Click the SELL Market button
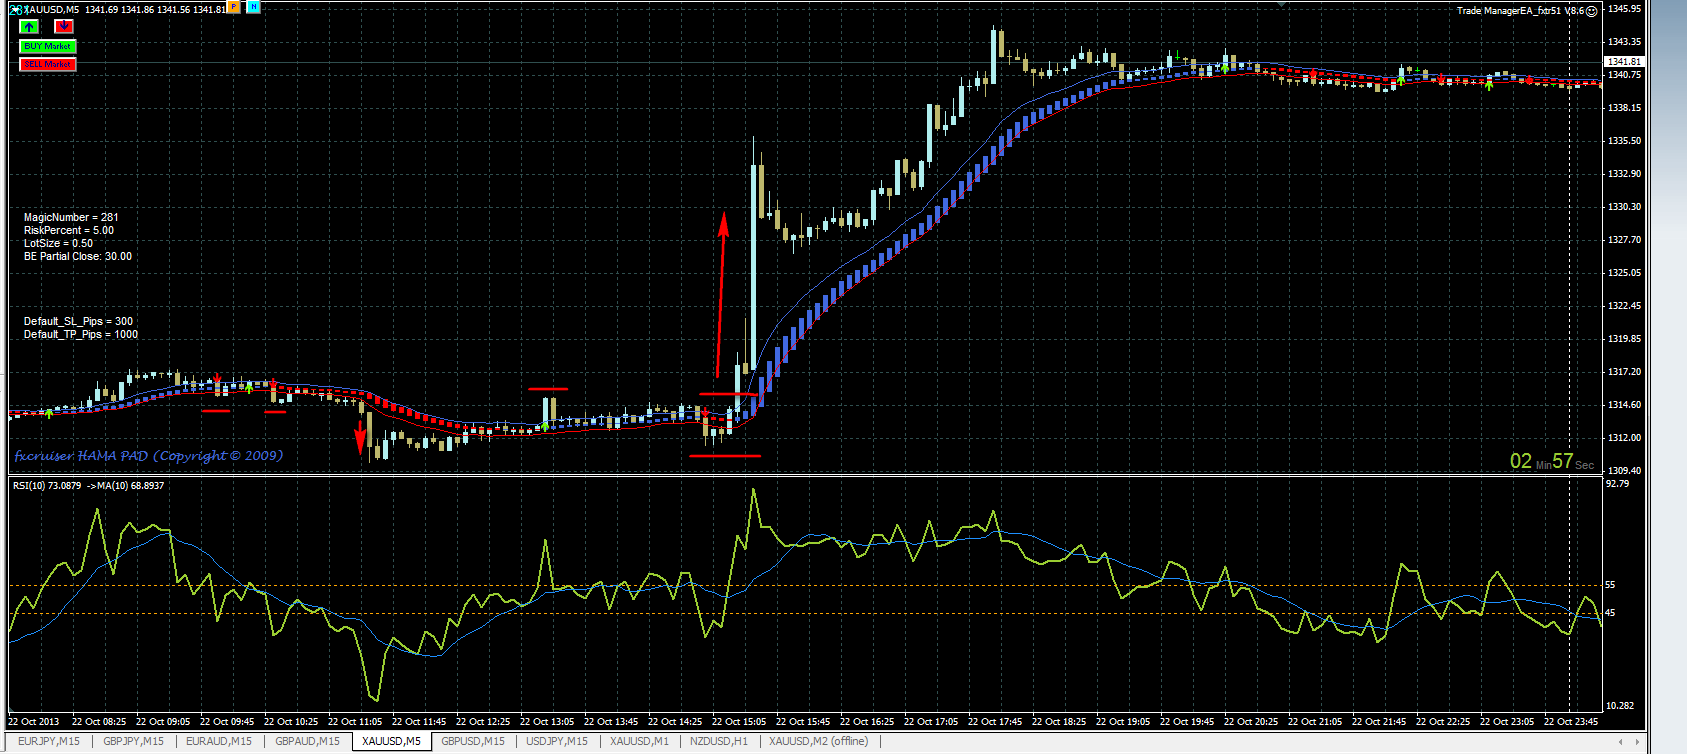The image size is (1687, 754). (47, 64)
